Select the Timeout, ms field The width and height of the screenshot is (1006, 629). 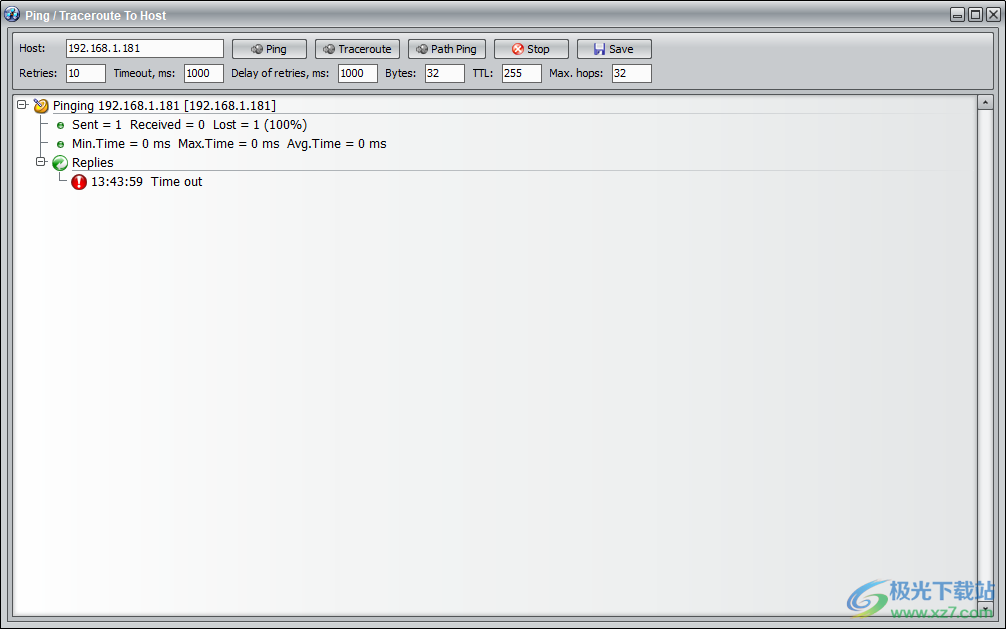tap(203, 73)
